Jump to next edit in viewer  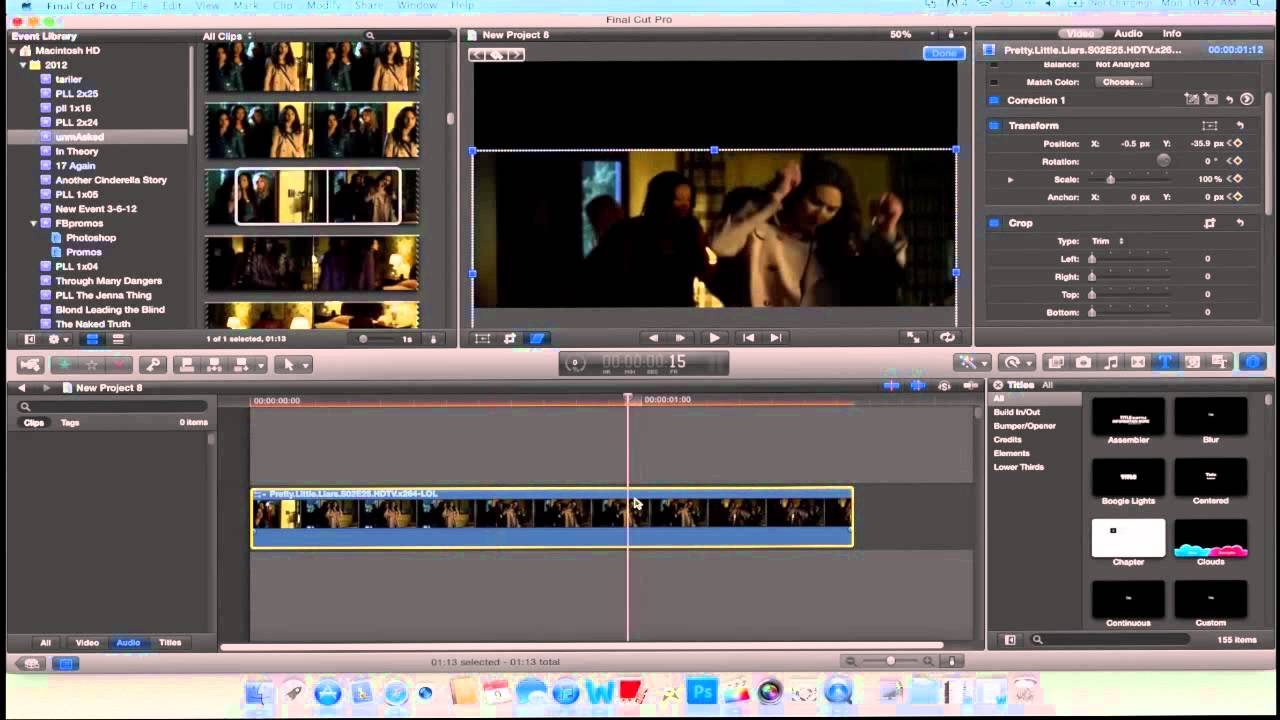tap(776, 338)
